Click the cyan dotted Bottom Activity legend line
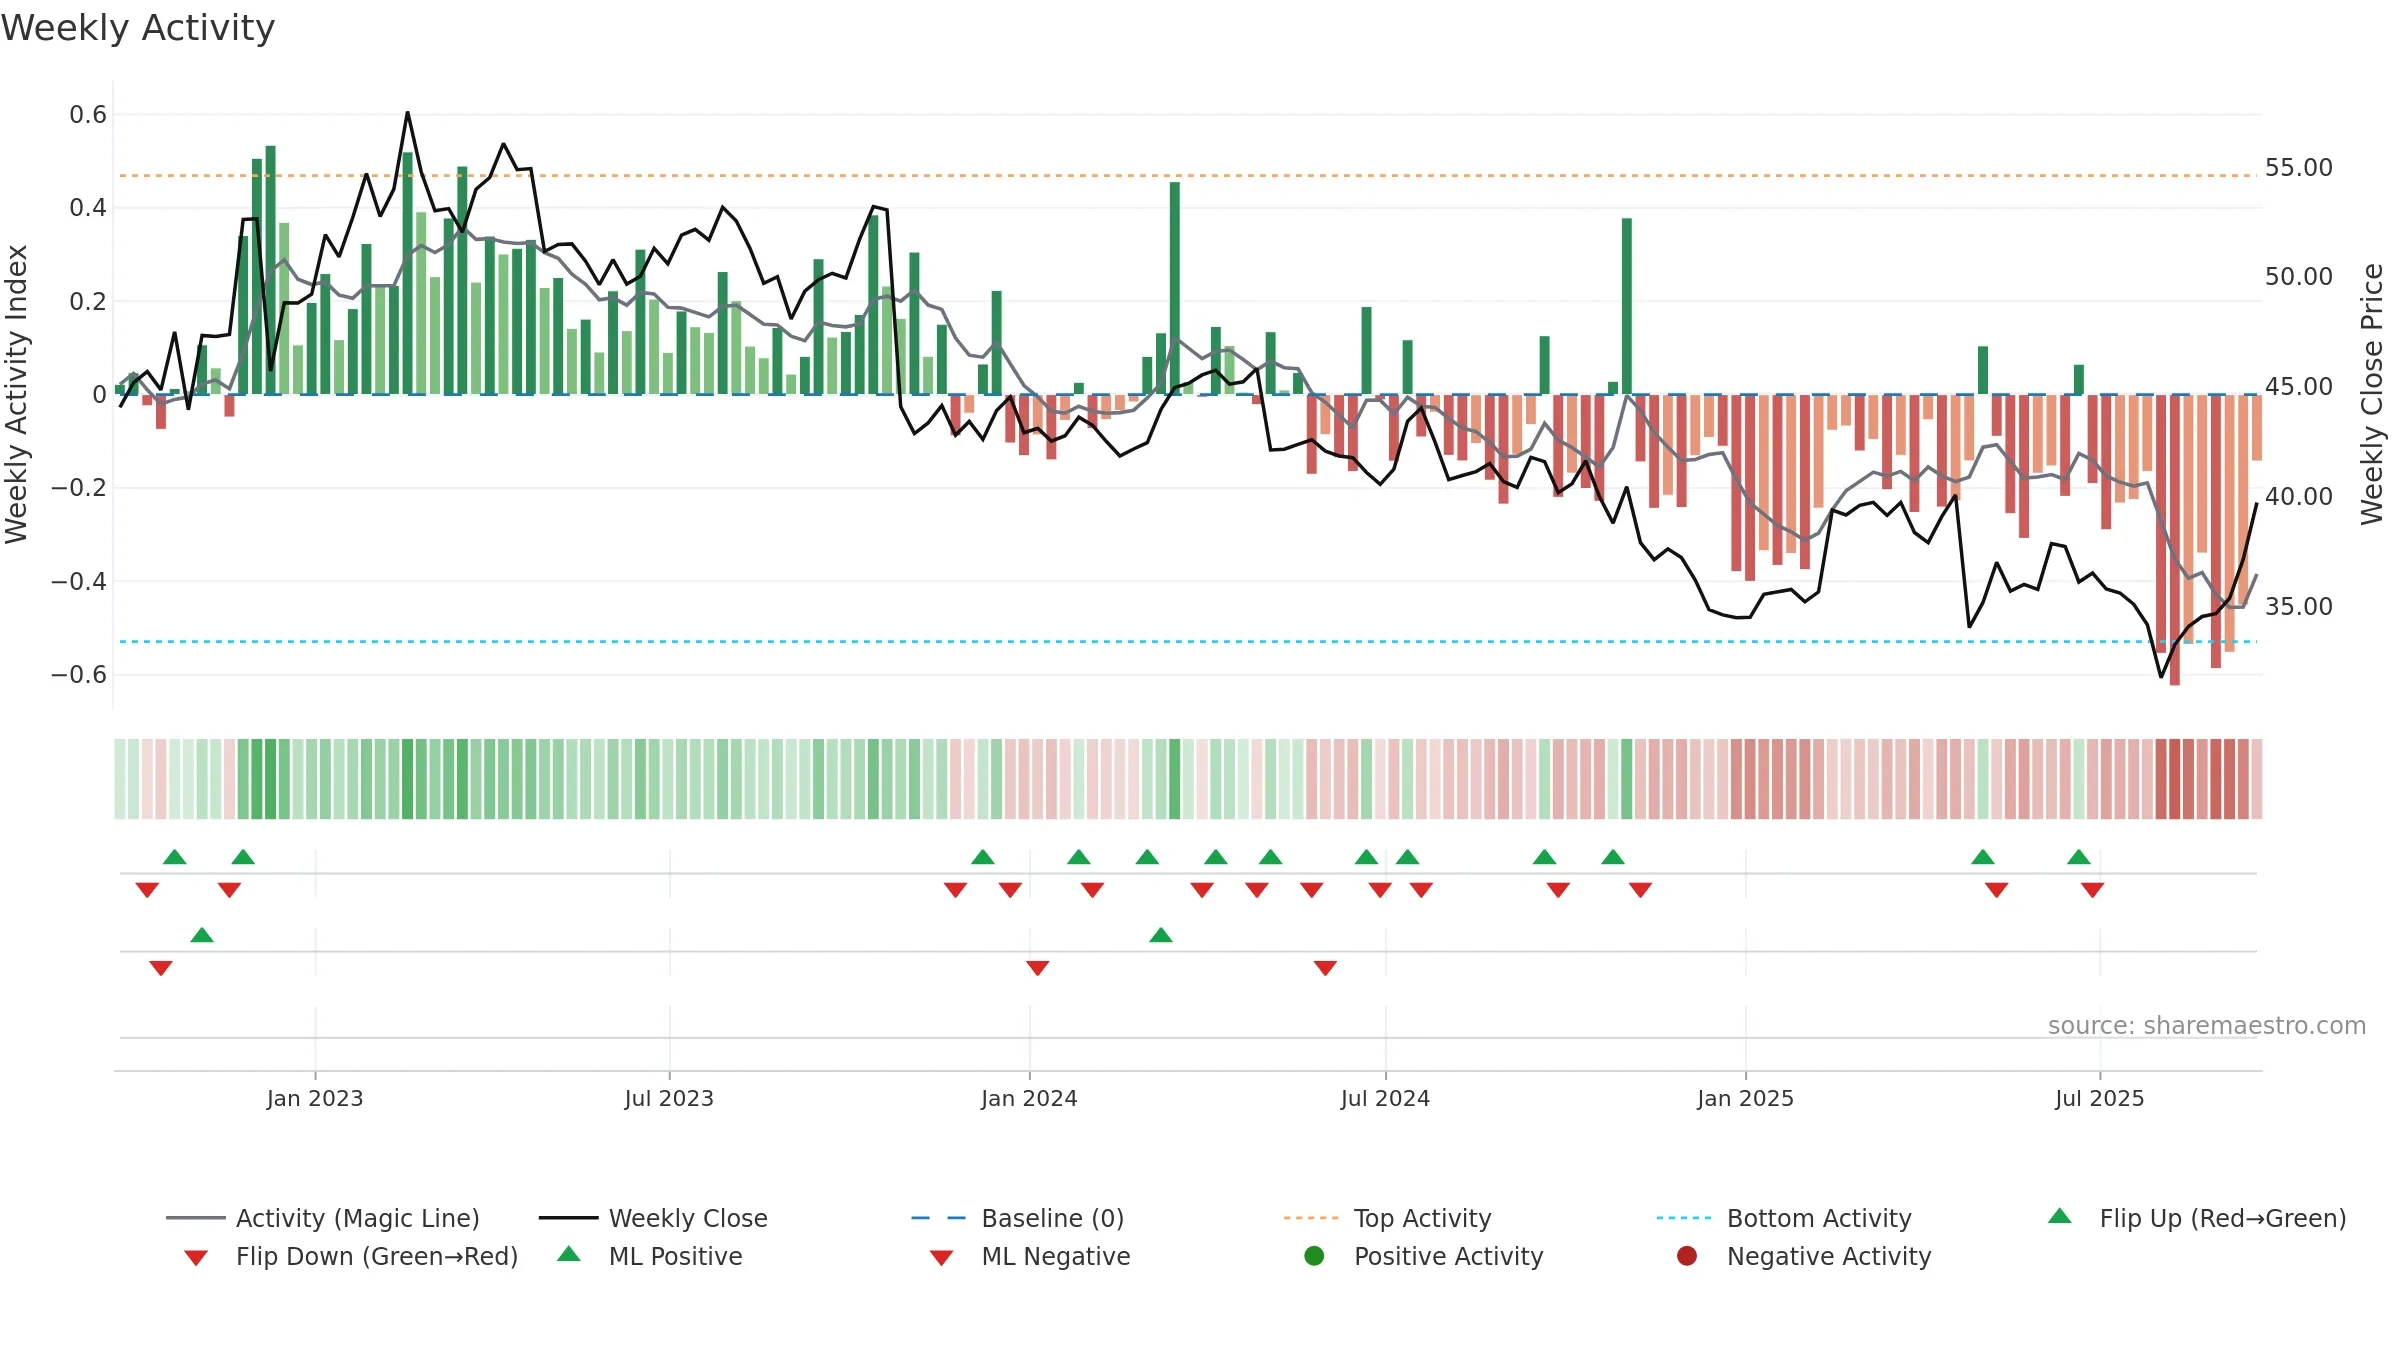This screenshot has width=2400, height=1350. click(1684, 1218)
